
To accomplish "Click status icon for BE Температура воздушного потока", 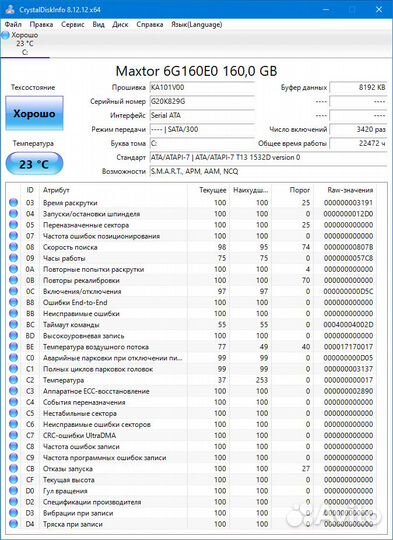I will (13, 346).
